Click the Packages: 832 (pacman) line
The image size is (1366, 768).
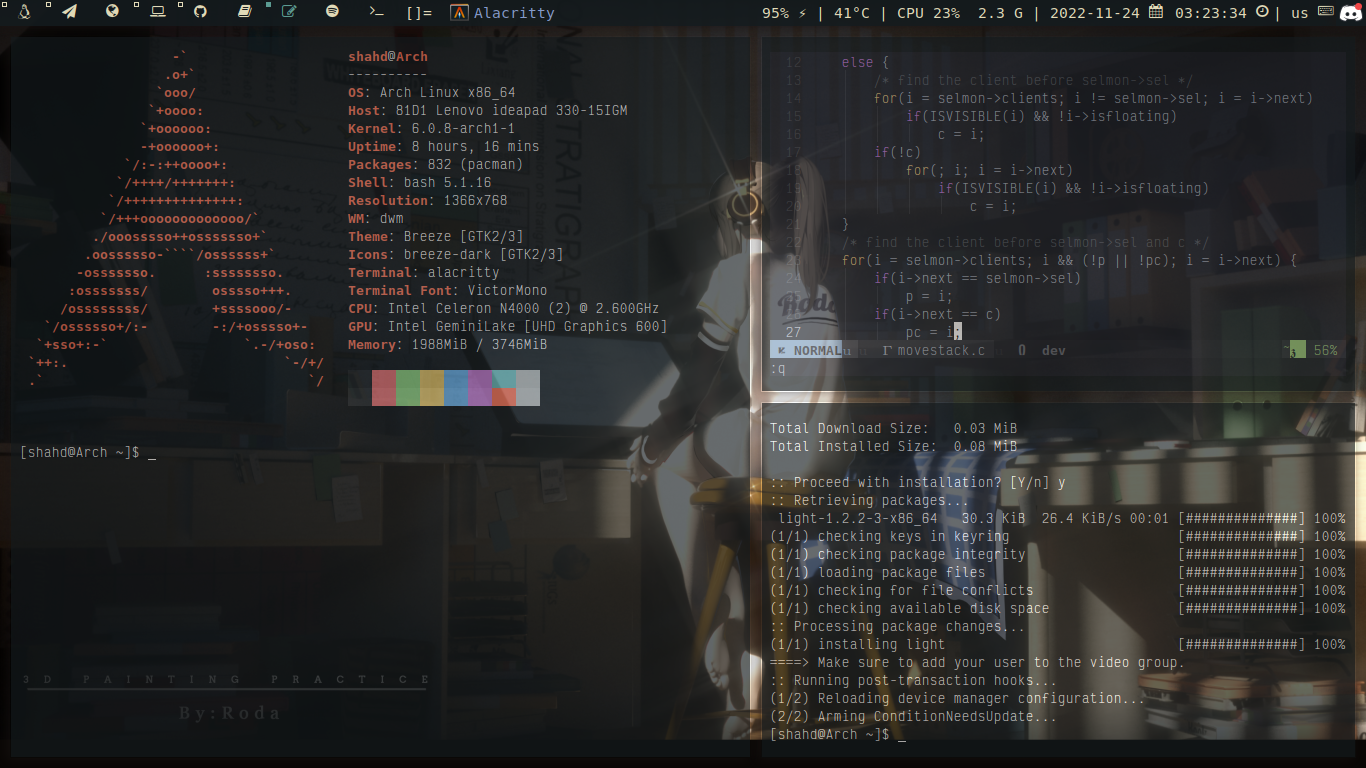(x=436, y=164)
